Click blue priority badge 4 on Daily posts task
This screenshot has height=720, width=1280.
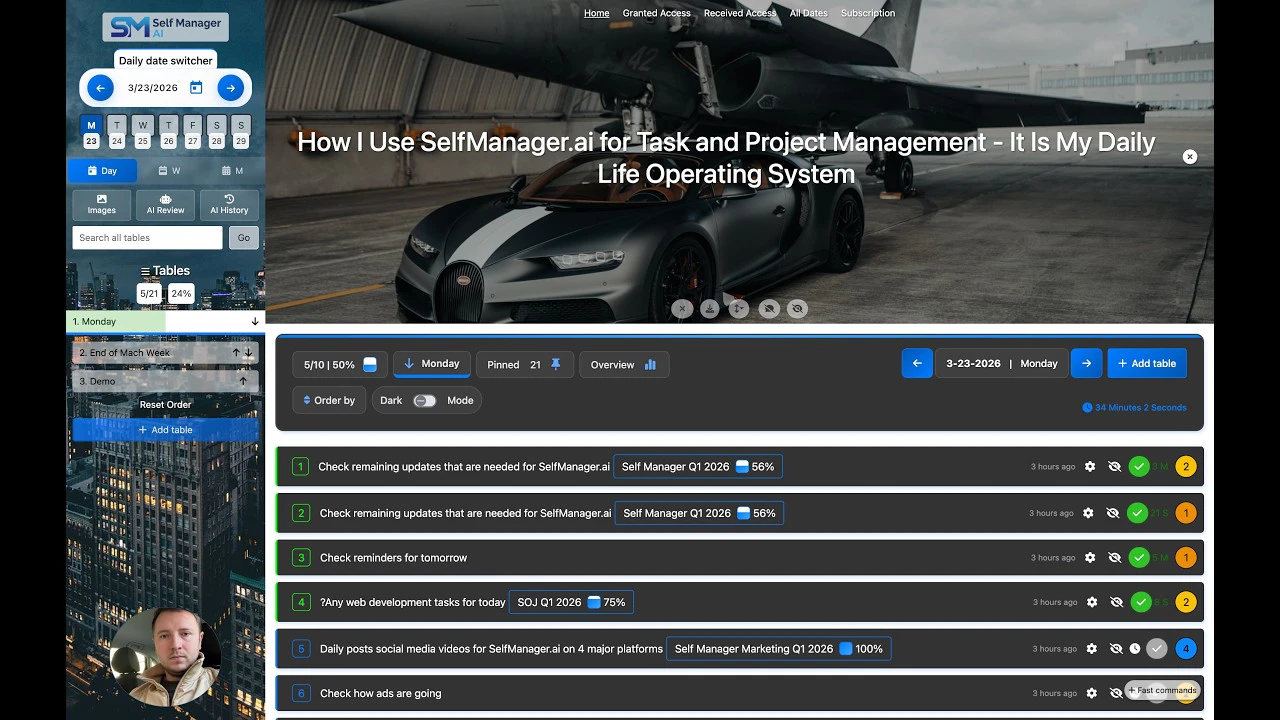[x=1186, y=649]
